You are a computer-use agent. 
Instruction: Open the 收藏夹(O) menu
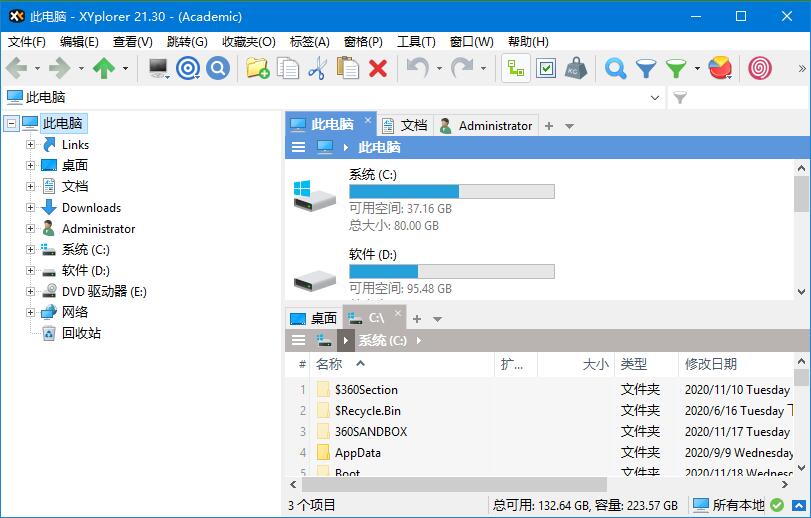point(249,41)
